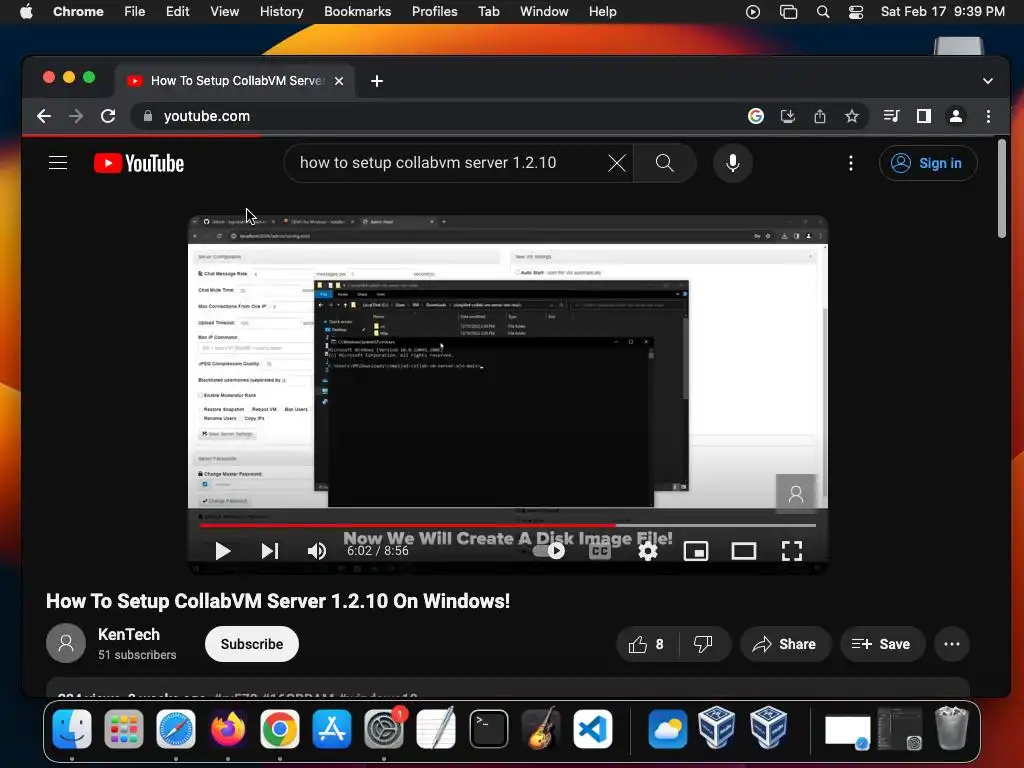The height and width of the screenshot is (768, 1024).
Task: Save the video to a playlist
Action: click(x=882, y=645)
